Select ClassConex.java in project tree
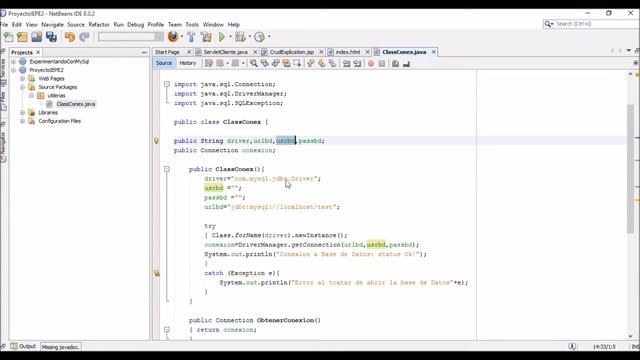Image resolution: width=640 pixels, height=360 pixels. 76,104
